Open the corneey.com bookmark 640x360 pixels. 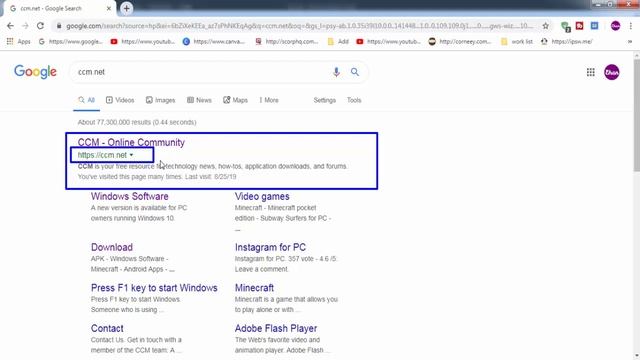[460, 41]
